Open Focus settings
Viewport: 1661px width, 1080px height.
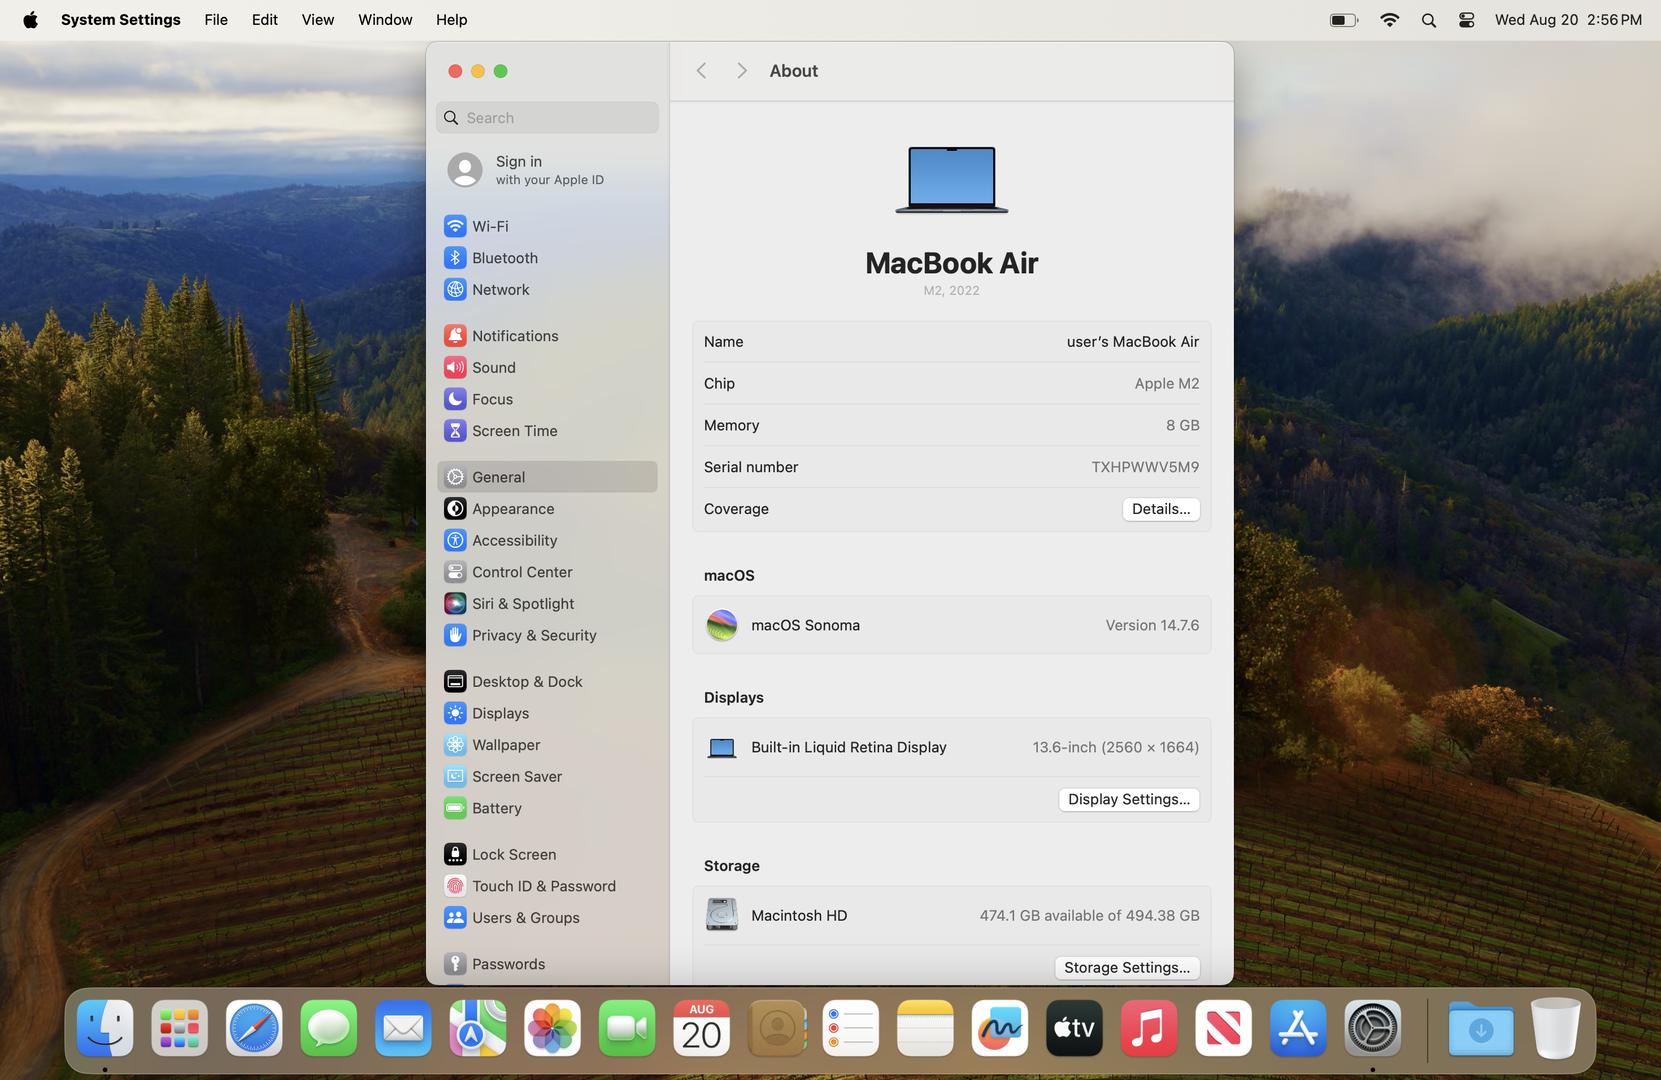546,399
